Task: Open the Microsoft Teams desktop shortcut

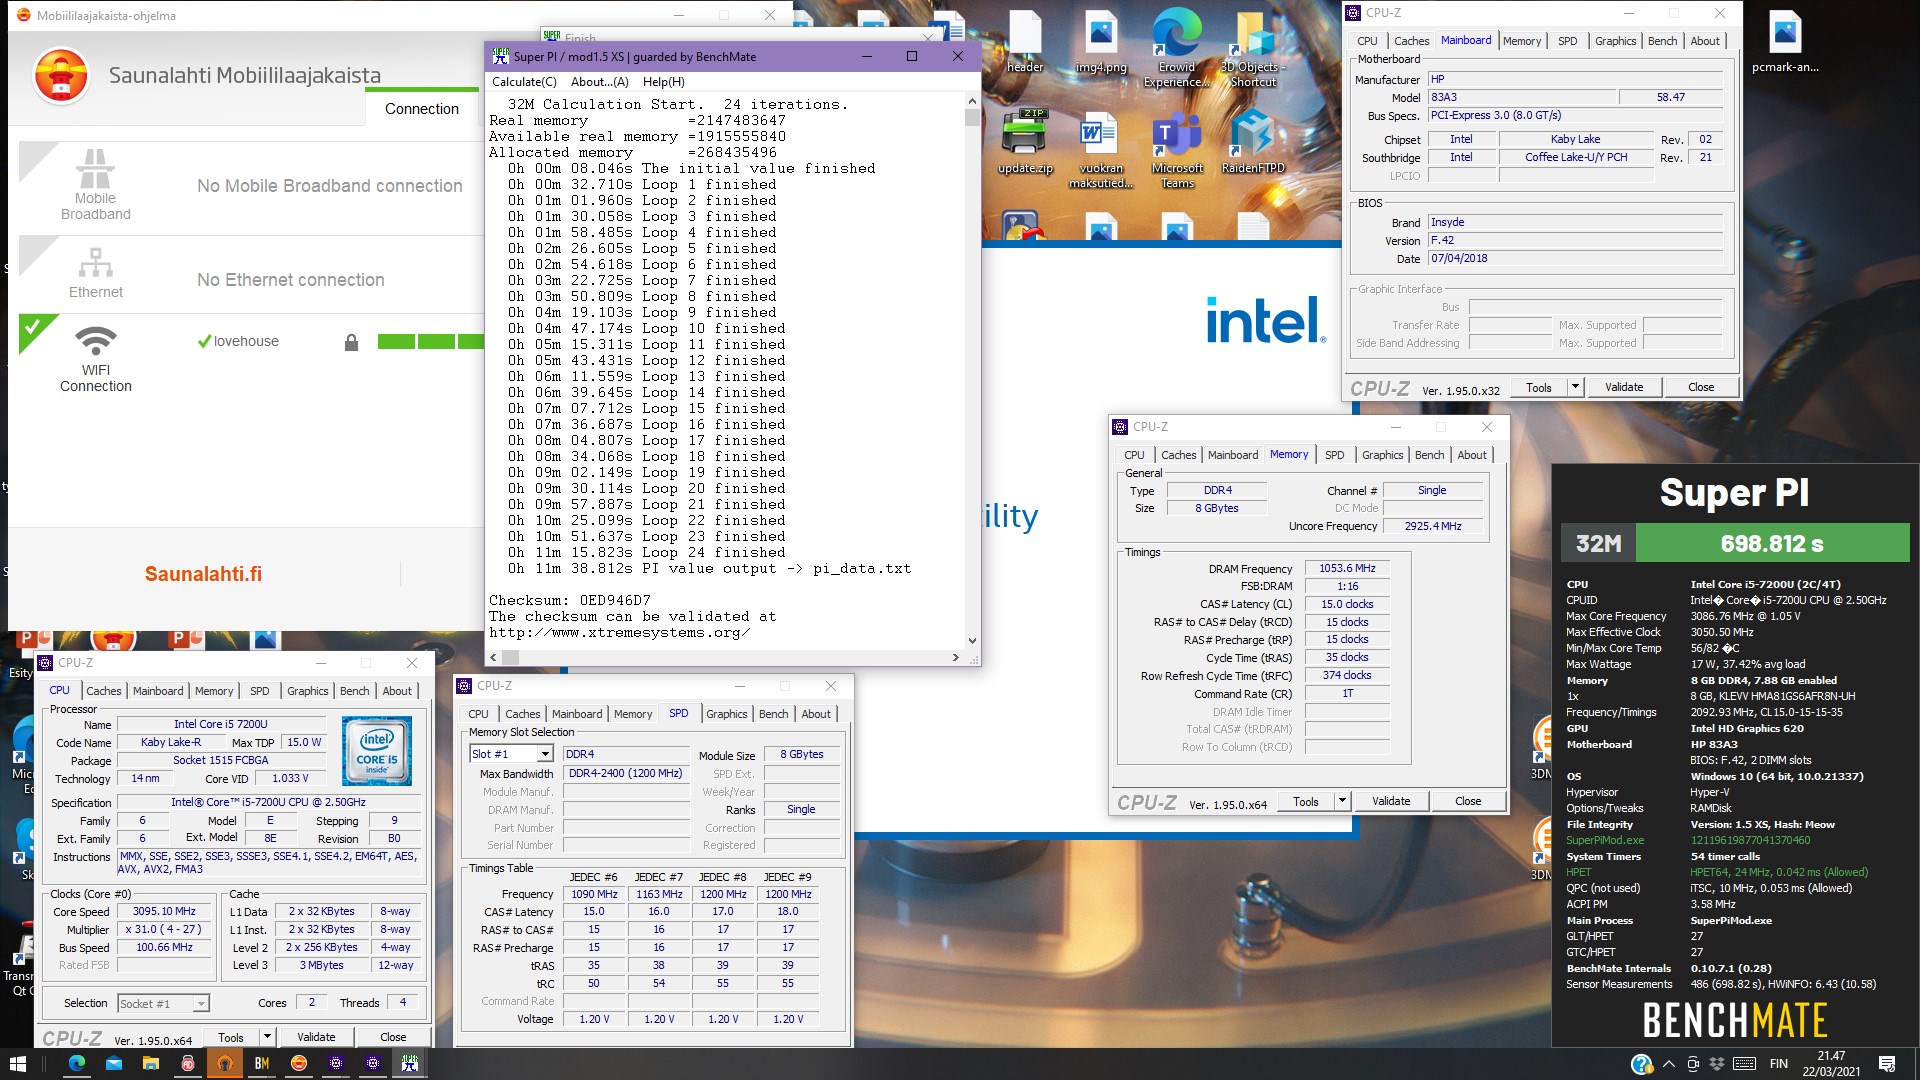Action: [1177, 150]
